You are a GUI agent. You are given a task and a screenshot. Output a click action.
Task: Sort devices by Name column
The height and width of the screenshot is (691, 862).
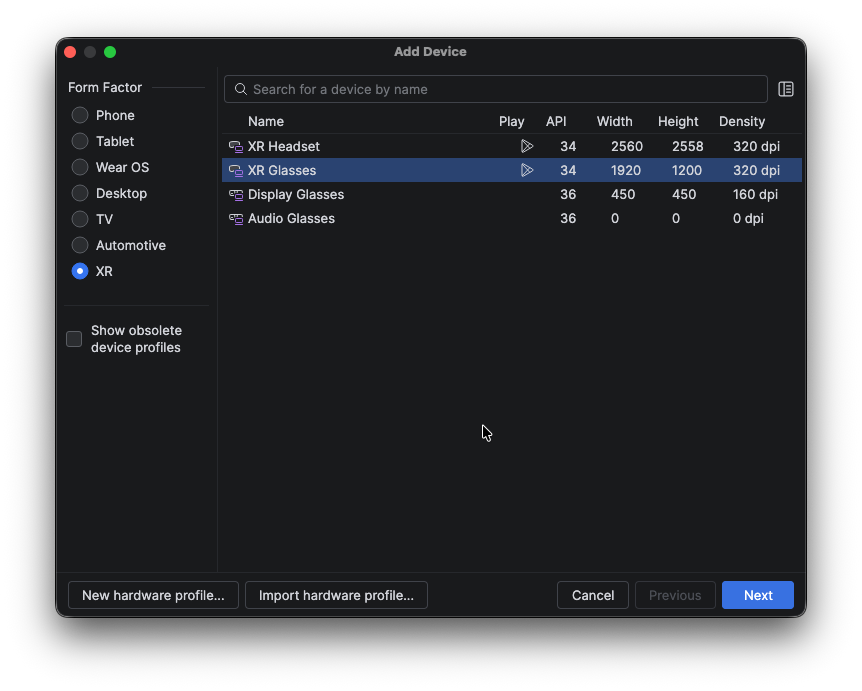266,121
